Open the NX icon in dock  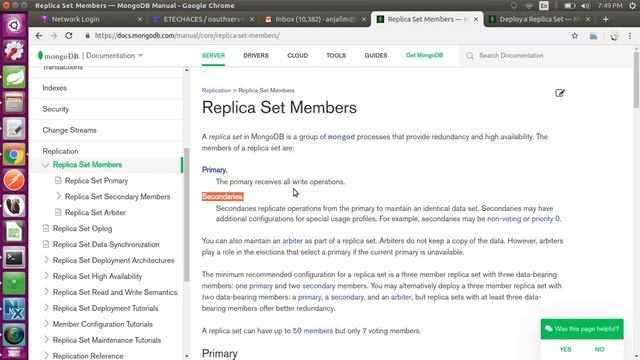[14, 309]
